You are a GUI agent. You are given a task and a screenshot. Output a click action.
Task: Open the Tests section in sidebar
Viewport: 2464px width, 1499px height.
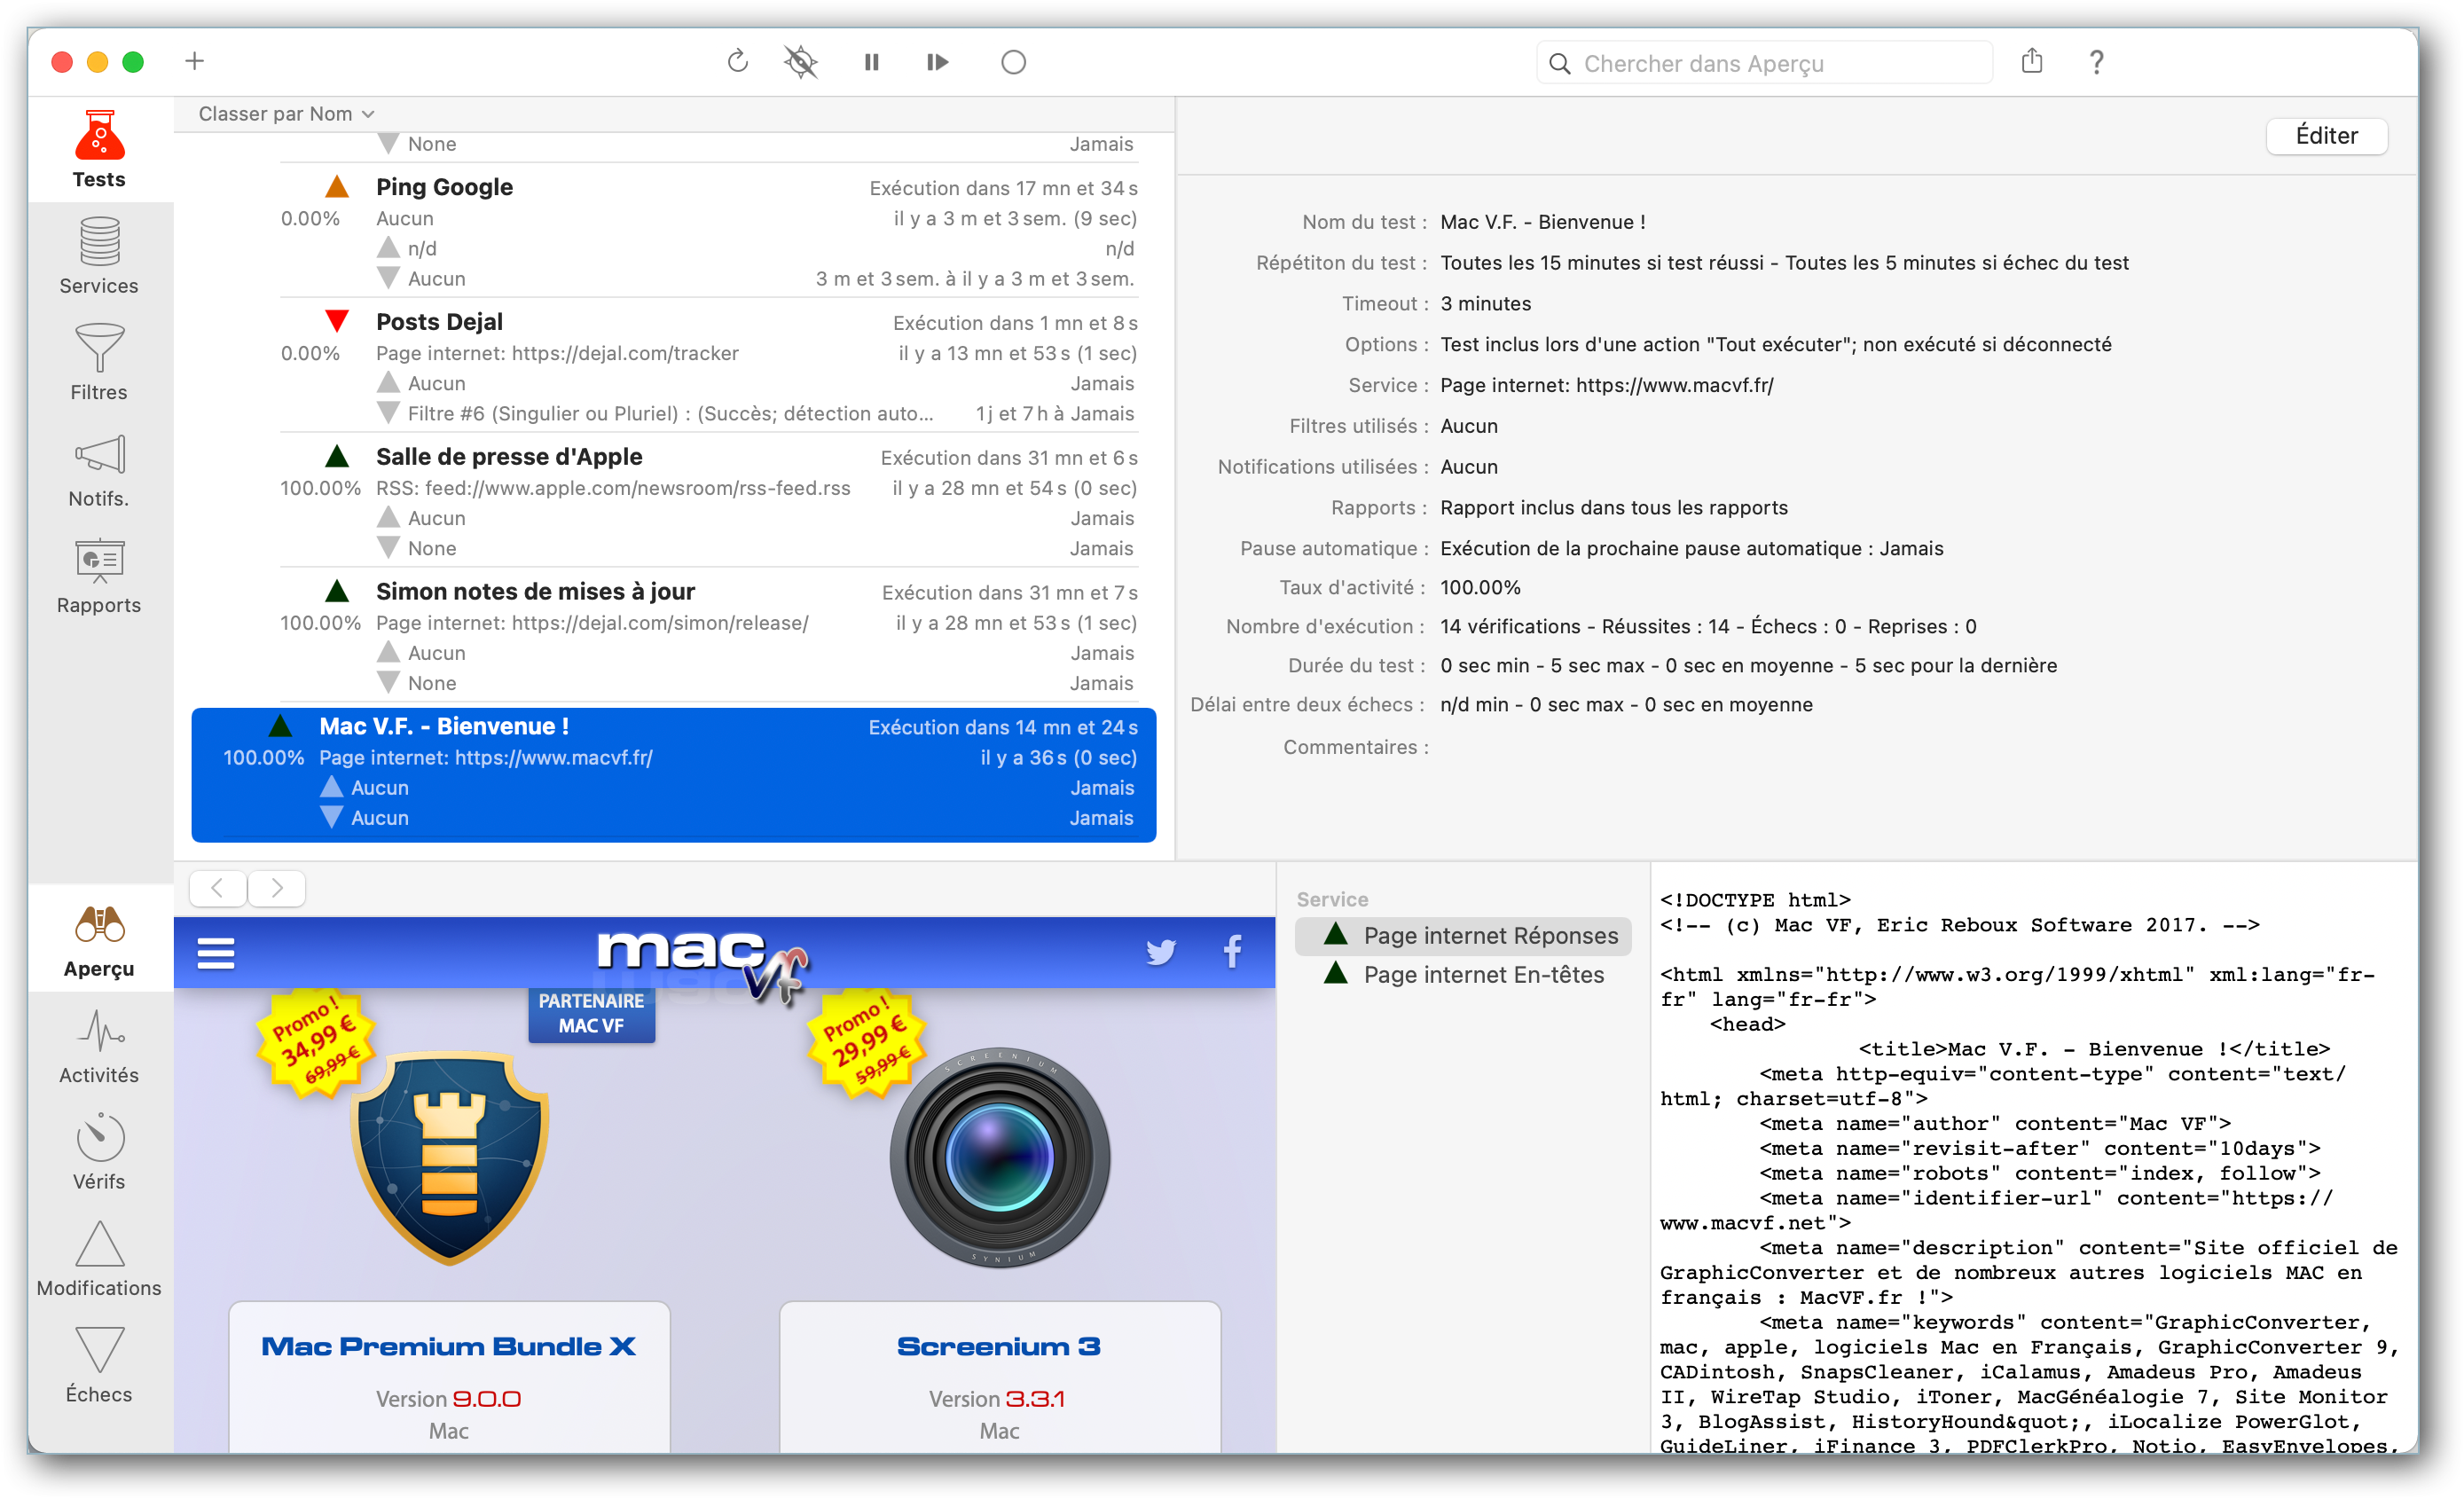(99, 150)
